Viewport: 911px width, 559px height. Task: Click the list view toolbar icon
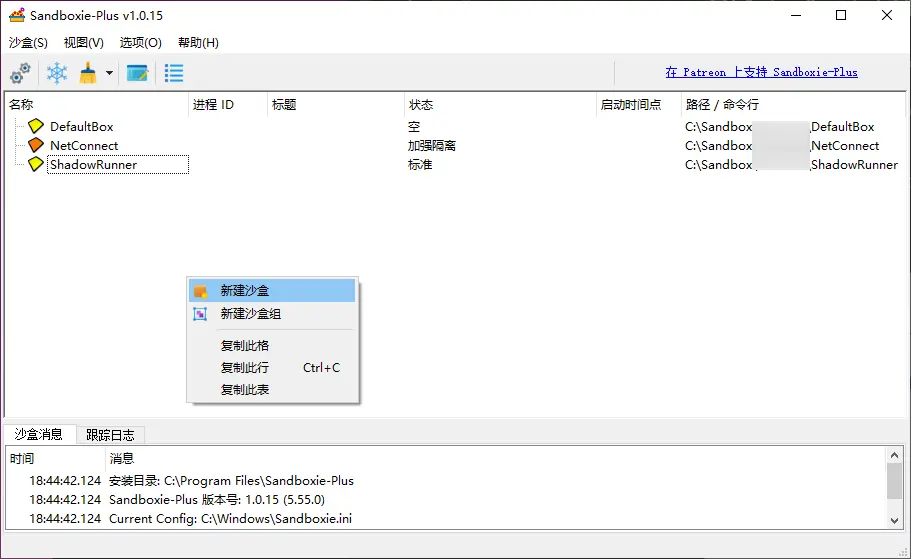click(174, 73)
